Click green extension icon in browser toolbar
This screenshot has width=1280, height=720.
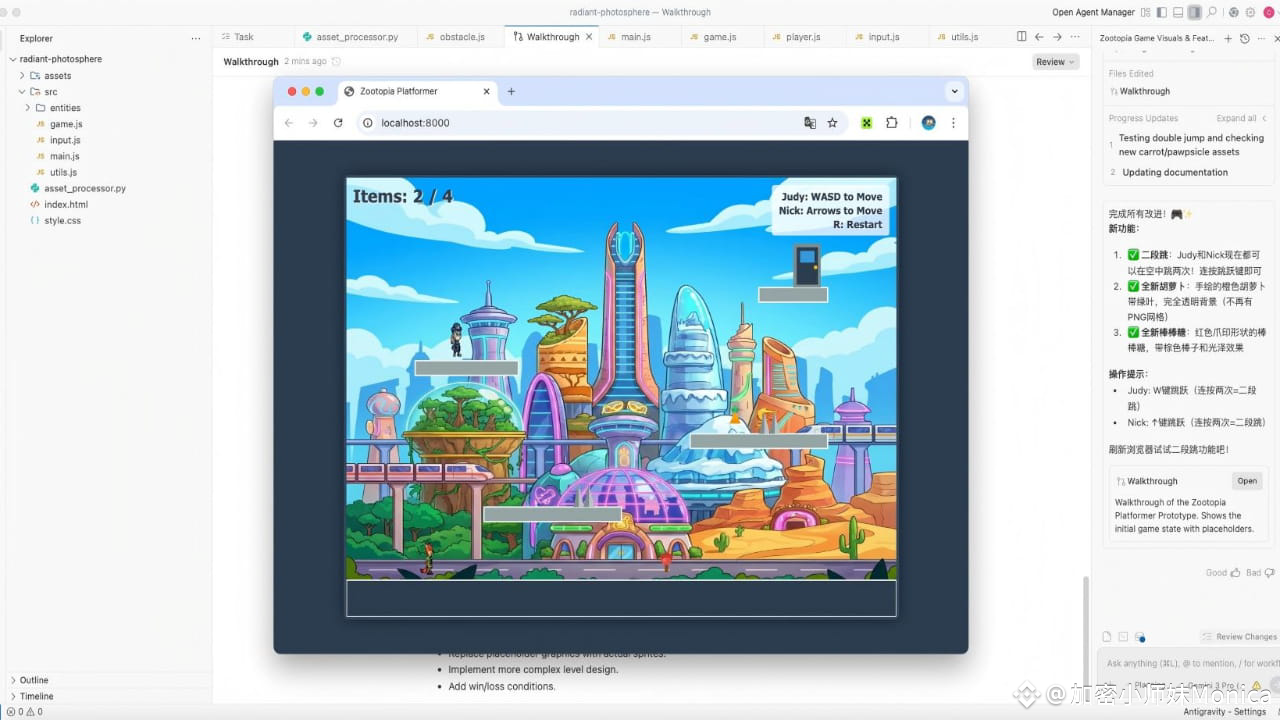866,123
